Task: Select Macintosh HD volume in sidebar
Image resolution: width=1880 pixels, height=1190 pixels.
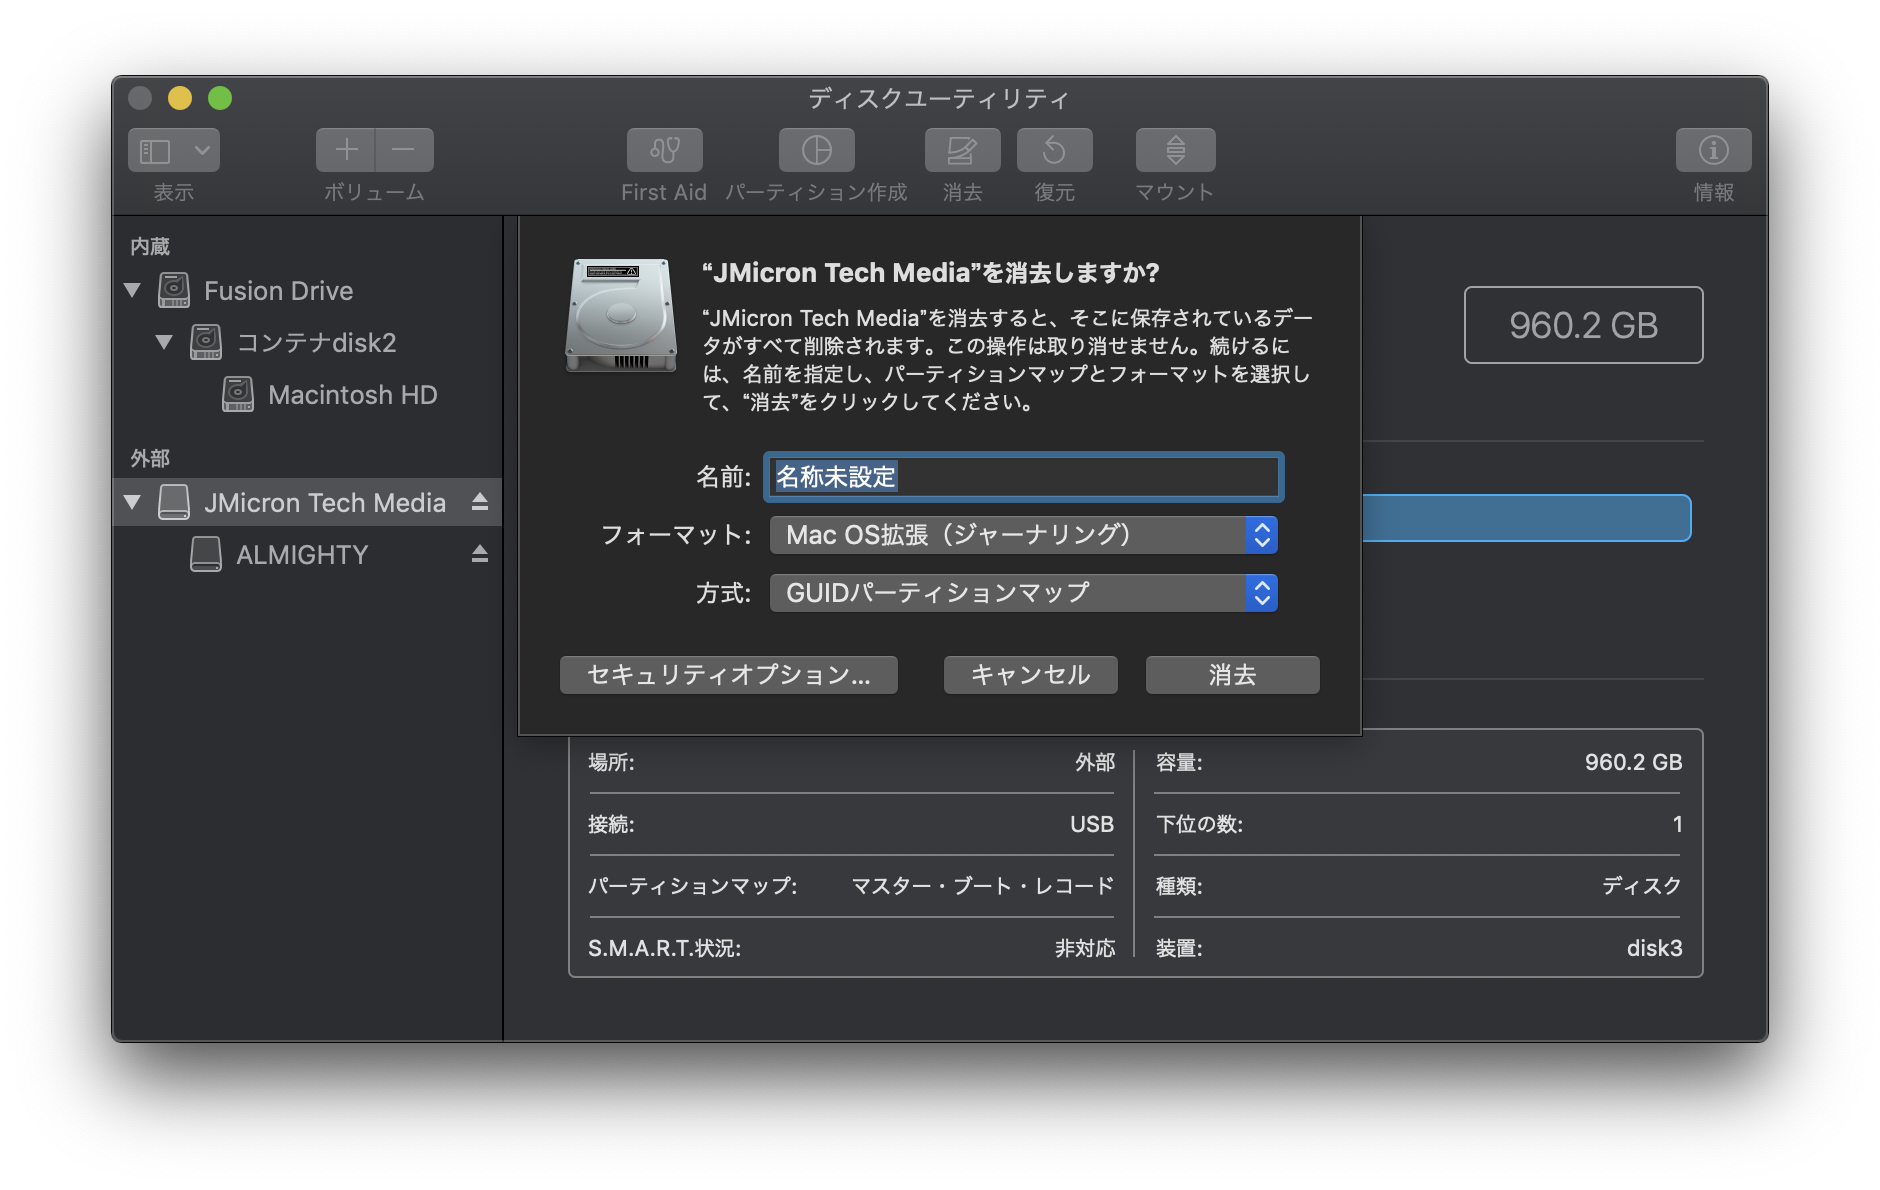Action: click(352, 395)
